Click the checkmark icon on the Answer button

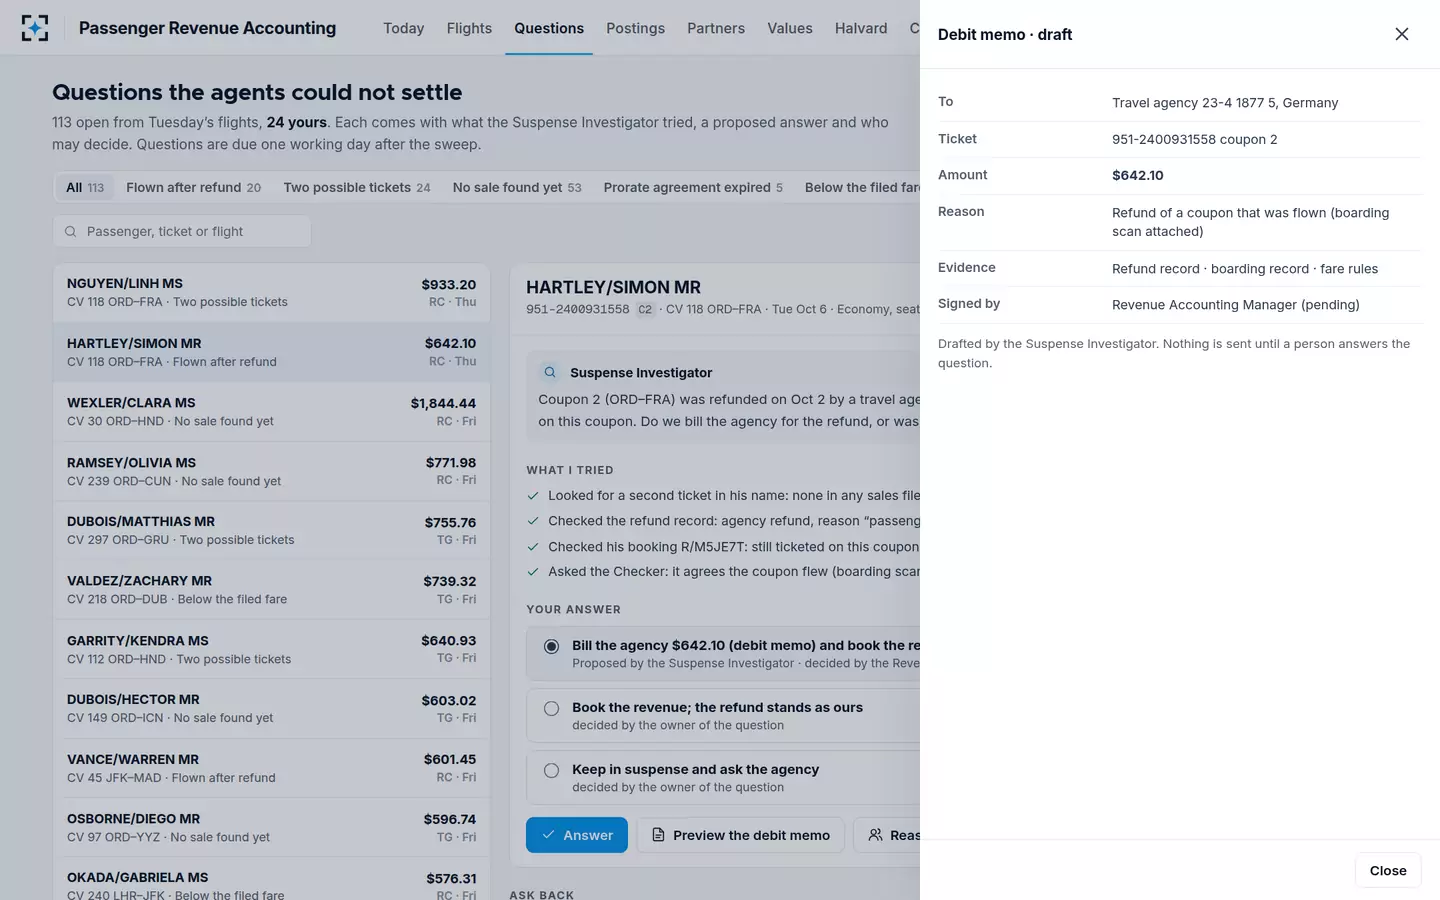[x=548, y=835]
